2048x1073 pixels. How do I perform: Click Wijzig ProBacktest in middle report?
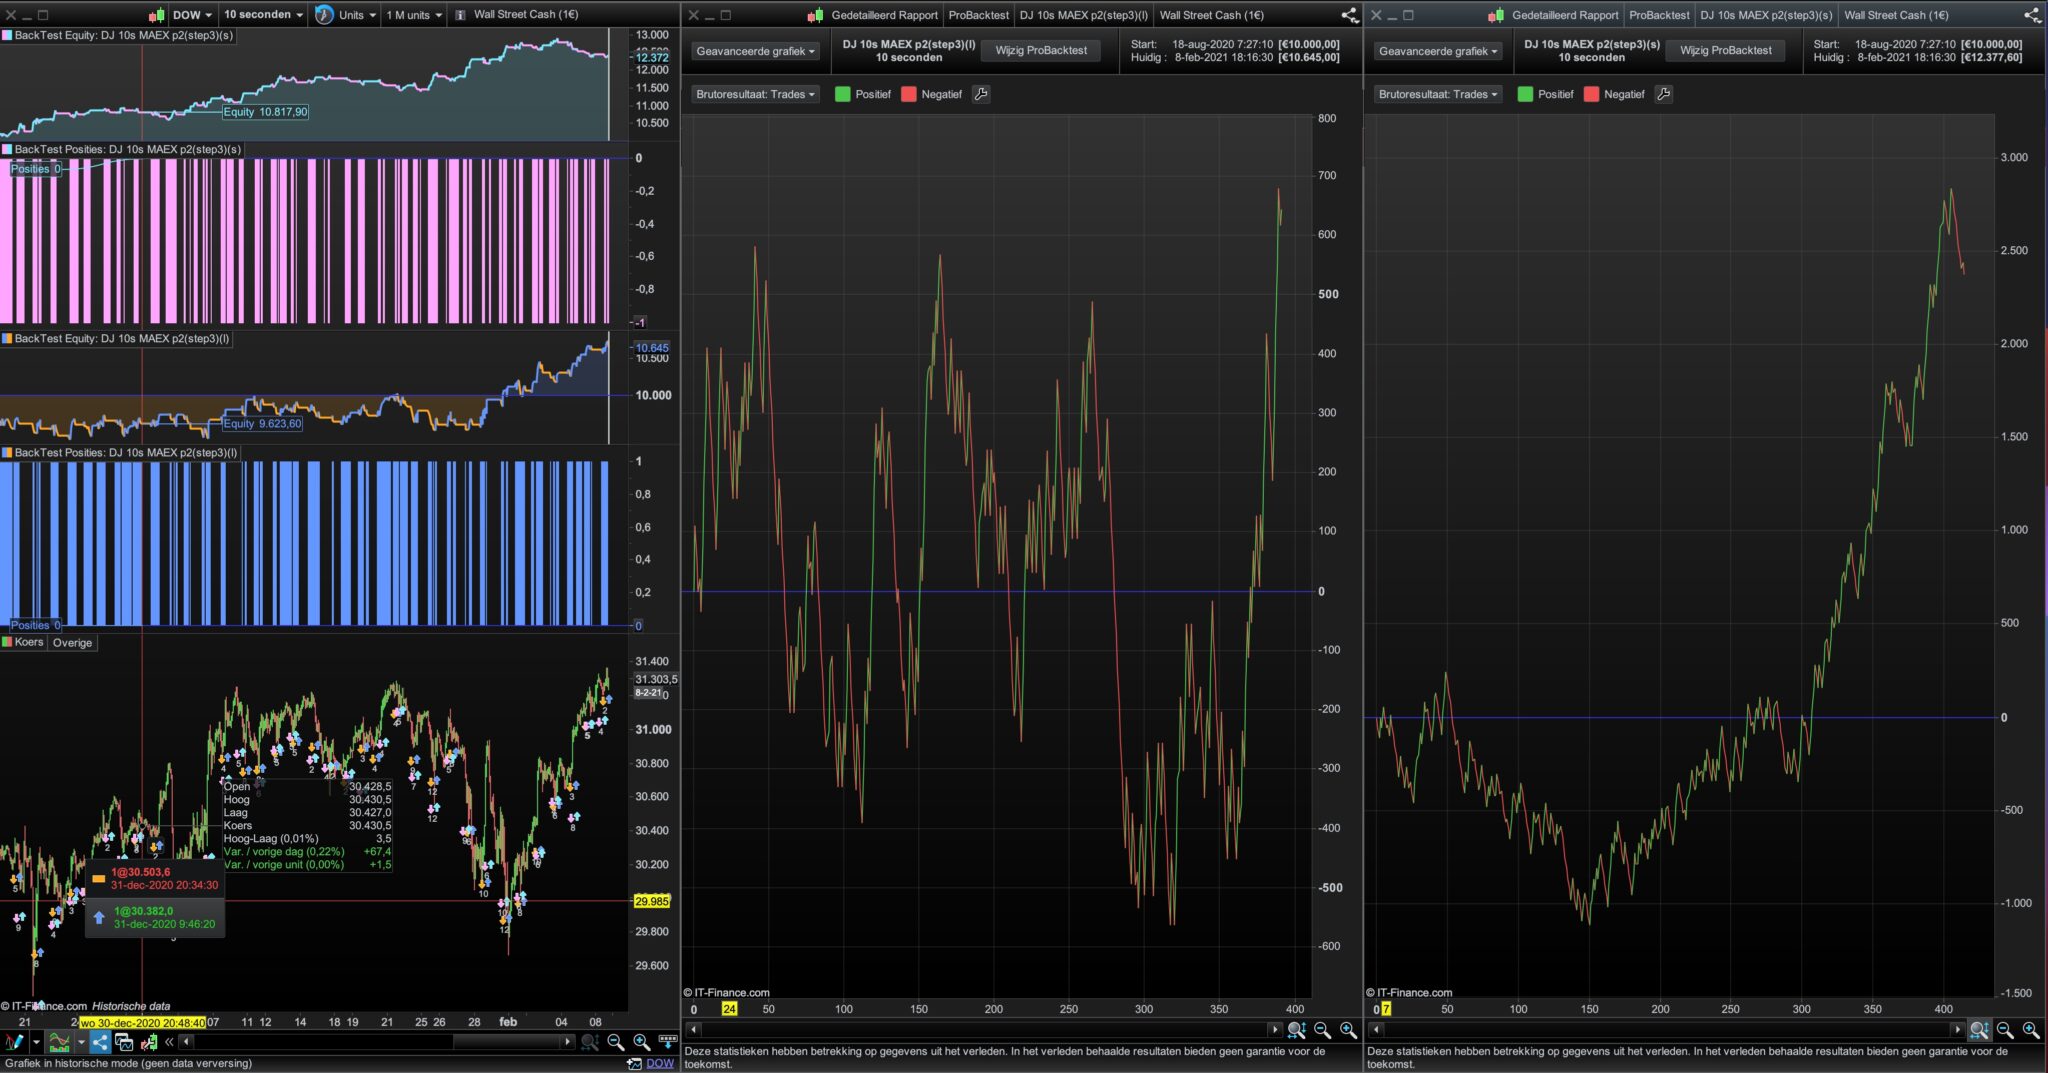pyautogui.click(x=1041, y=50)
